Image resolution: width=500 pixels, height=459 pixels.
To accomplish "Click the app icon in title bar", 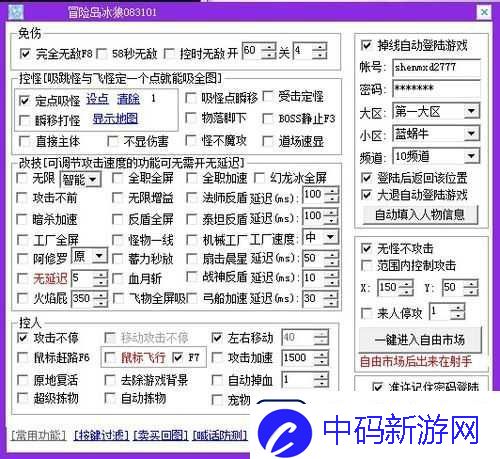I will click(x=15, y=13).
